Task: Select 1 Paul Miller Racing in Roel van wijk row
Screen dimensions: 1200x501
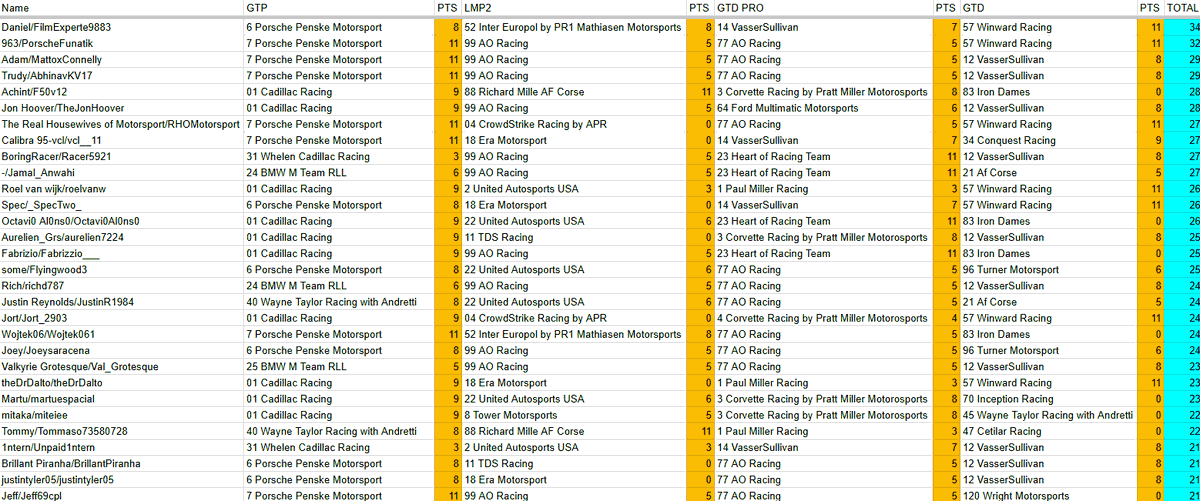Action: [x=824, y=189]
